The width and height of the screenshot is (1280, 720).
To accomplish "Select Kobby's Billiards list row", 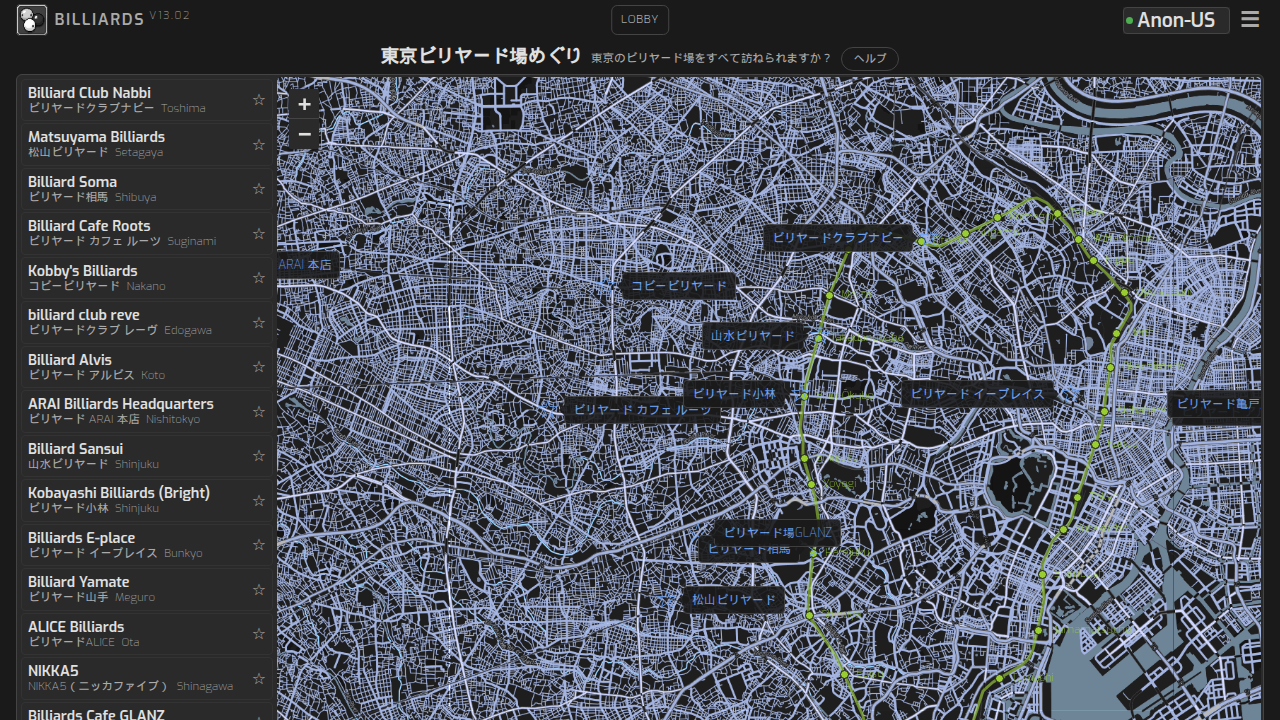I will click(147, 278).
